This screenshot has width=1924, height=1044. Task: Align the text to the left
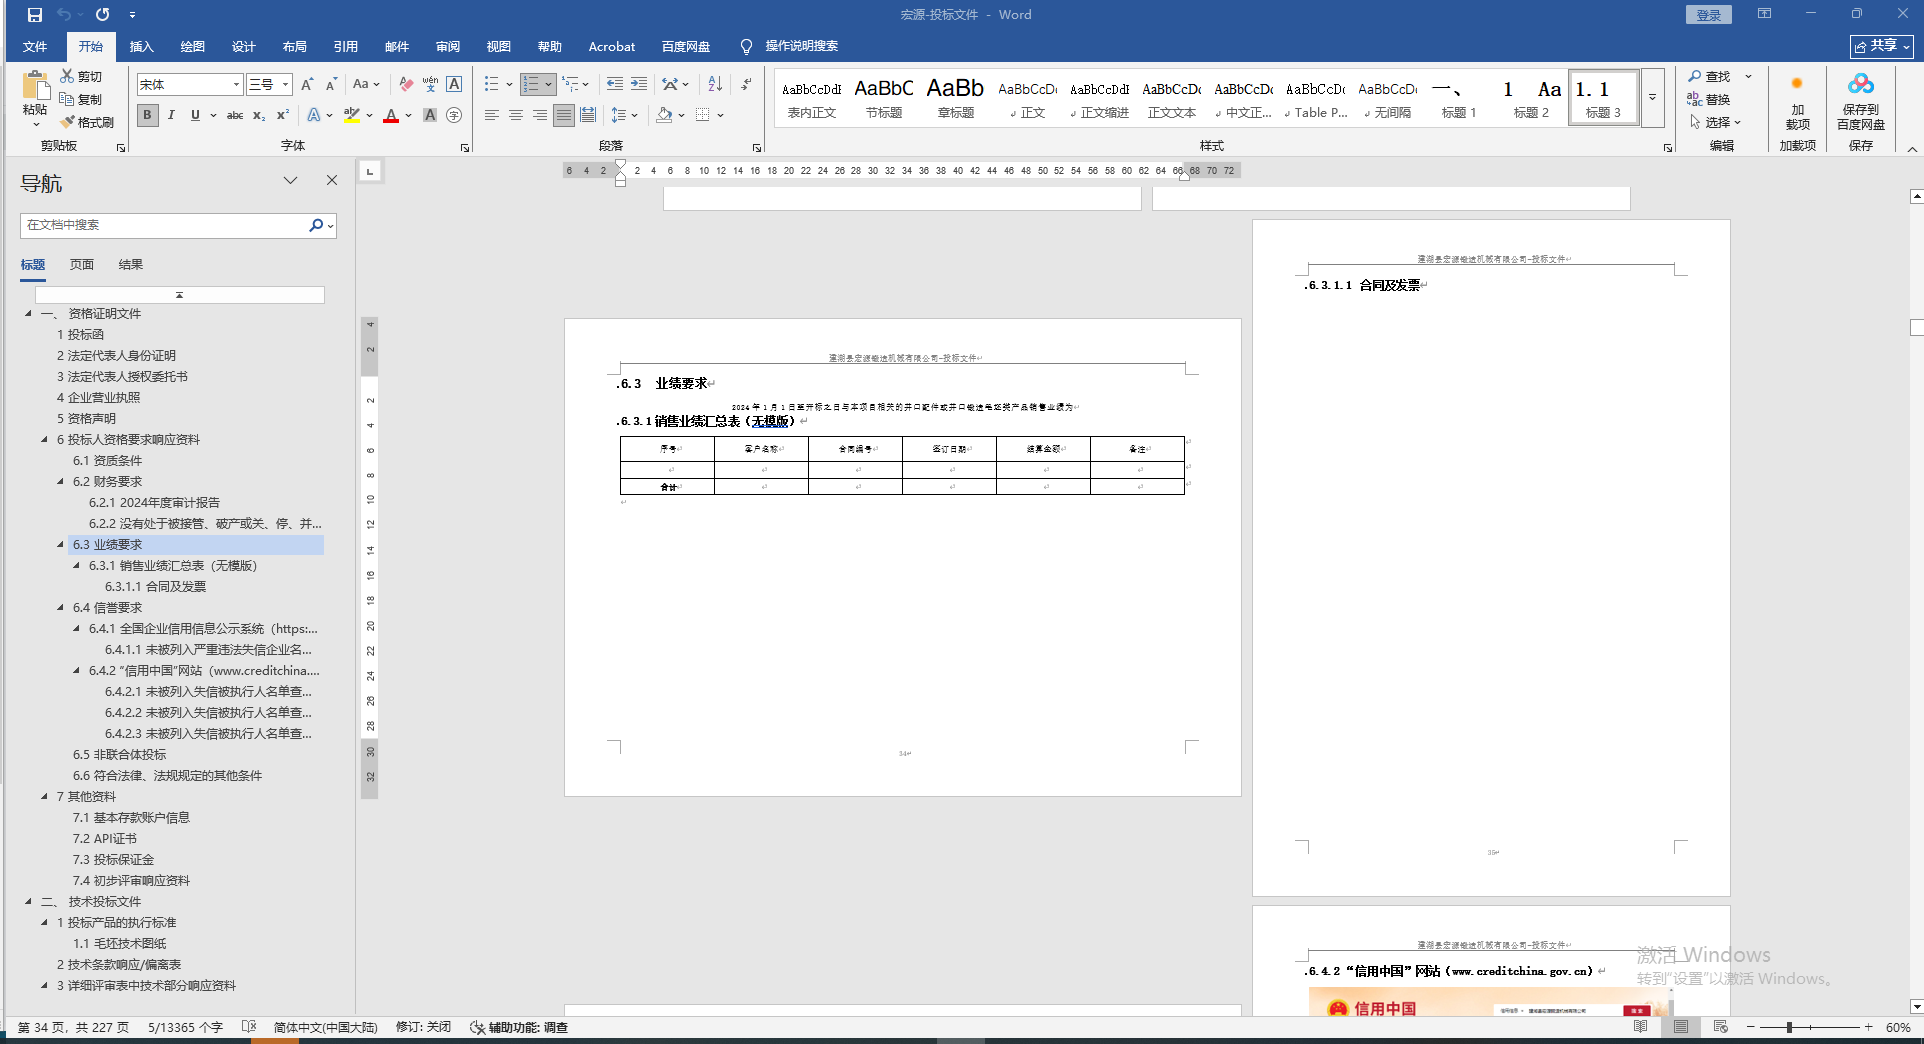492,115
